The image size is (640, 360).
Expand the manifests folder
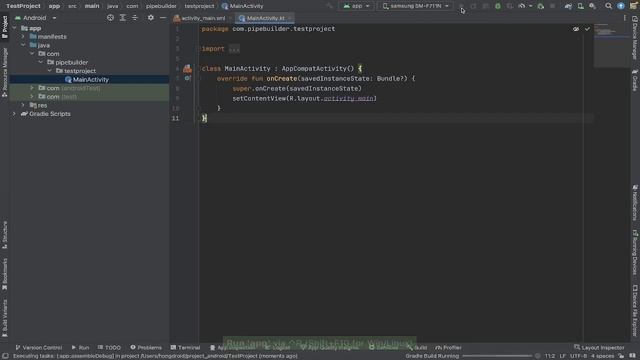coord(23,37)
